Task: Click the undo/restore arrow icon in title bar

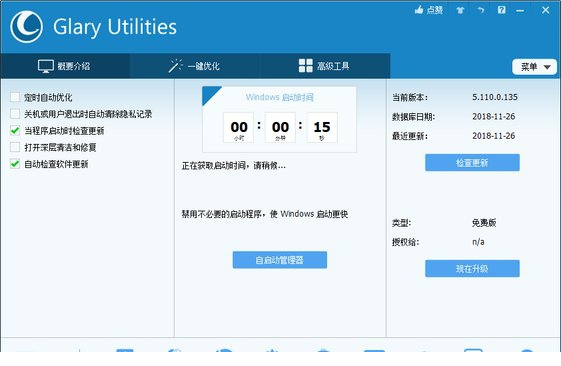Action: tap(481, 10)
